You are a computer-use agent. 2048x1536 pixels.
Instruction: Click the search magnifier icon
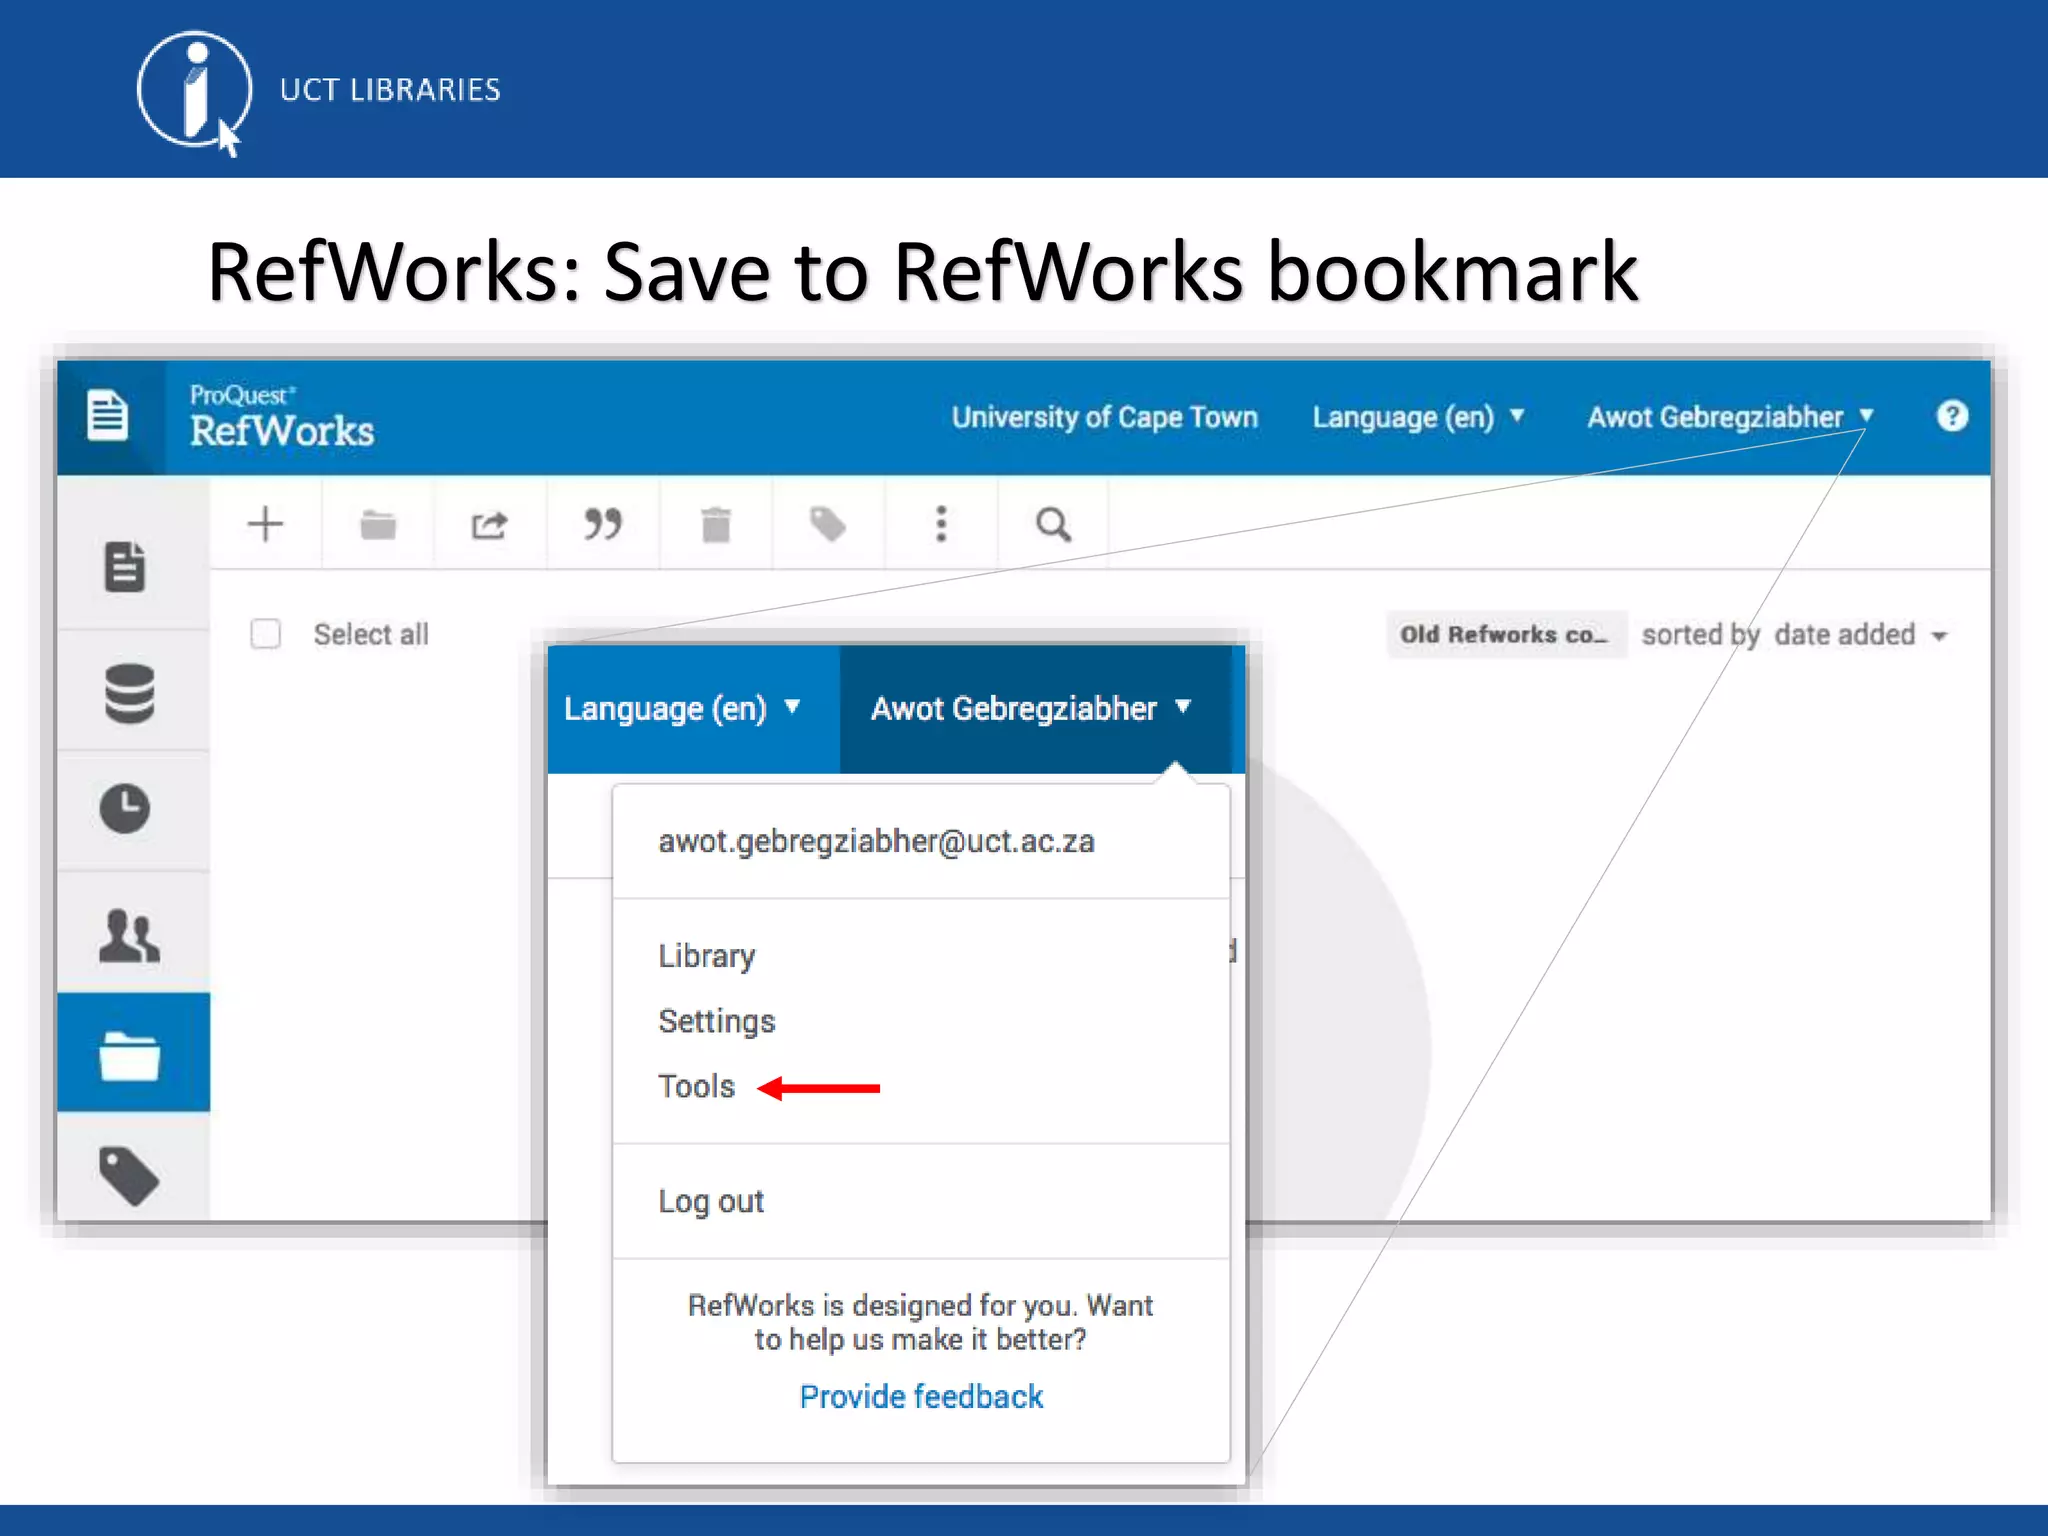1053,524
